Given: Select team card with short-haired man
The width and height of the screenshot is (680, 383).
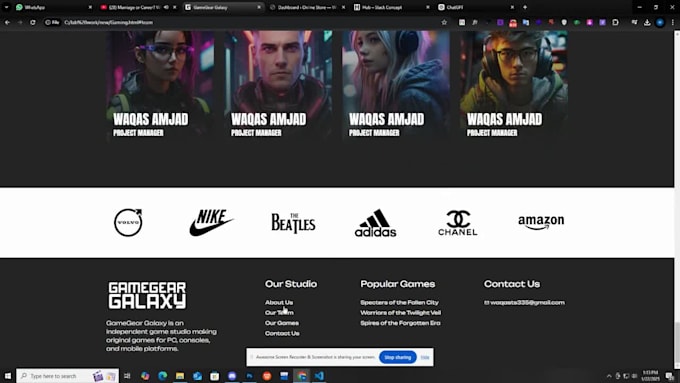Looking at the screenshot, I should [x=278, y=85].
